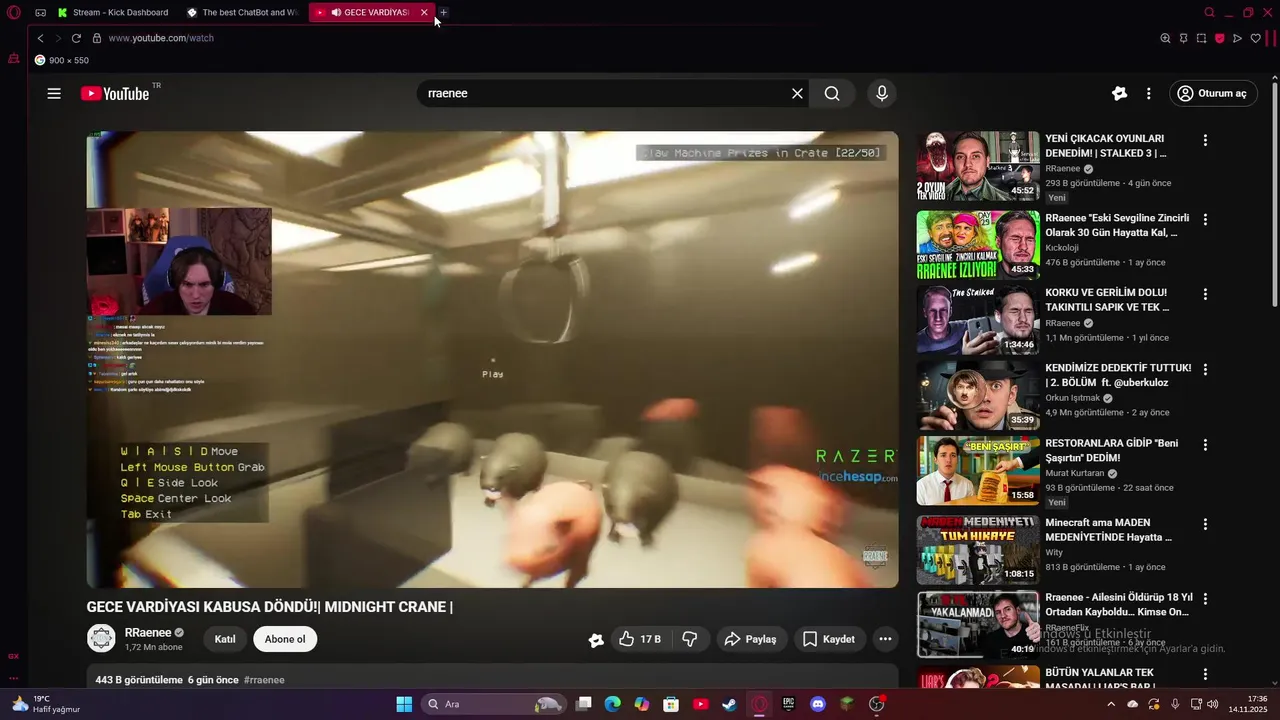Viewport: 1280px width, 720px height.
Task: Switch to The best ChatBot tab
Action: [243, 12]
